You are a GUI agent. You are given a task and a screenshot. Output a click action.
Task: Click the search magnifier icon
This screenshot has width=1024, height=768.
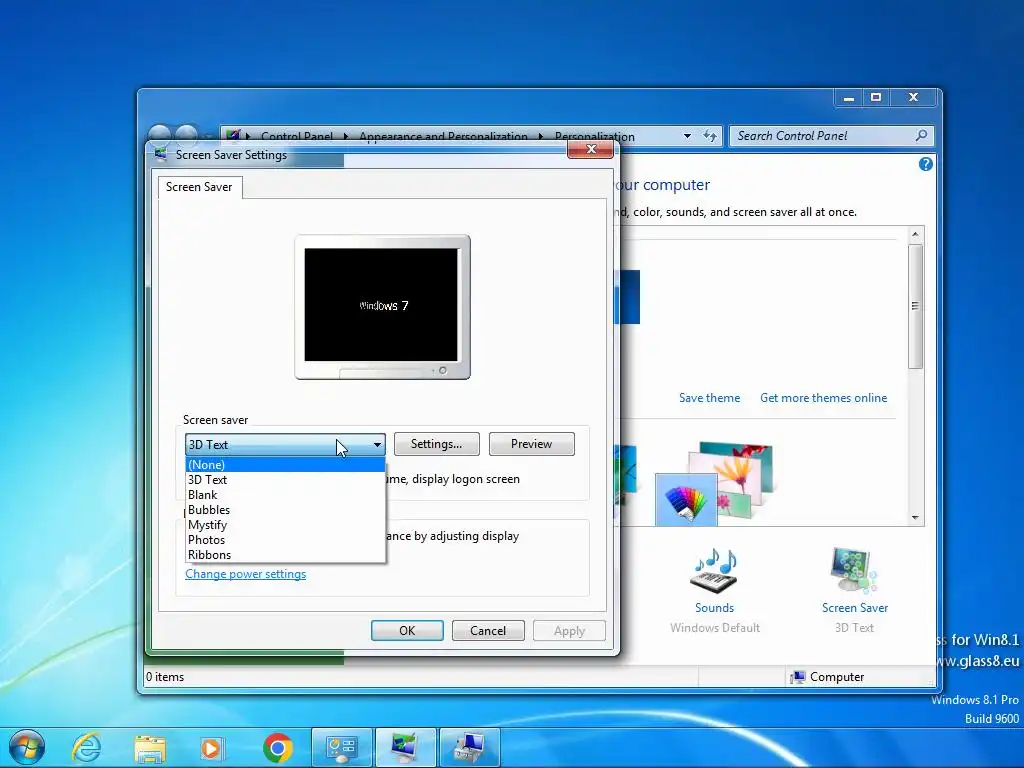click(x=921, y=136)
